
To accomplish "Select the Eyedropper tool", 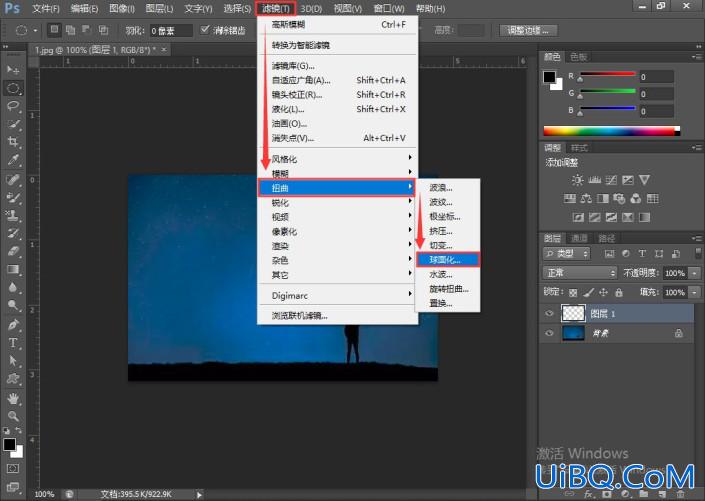I will tap(13, 160).
